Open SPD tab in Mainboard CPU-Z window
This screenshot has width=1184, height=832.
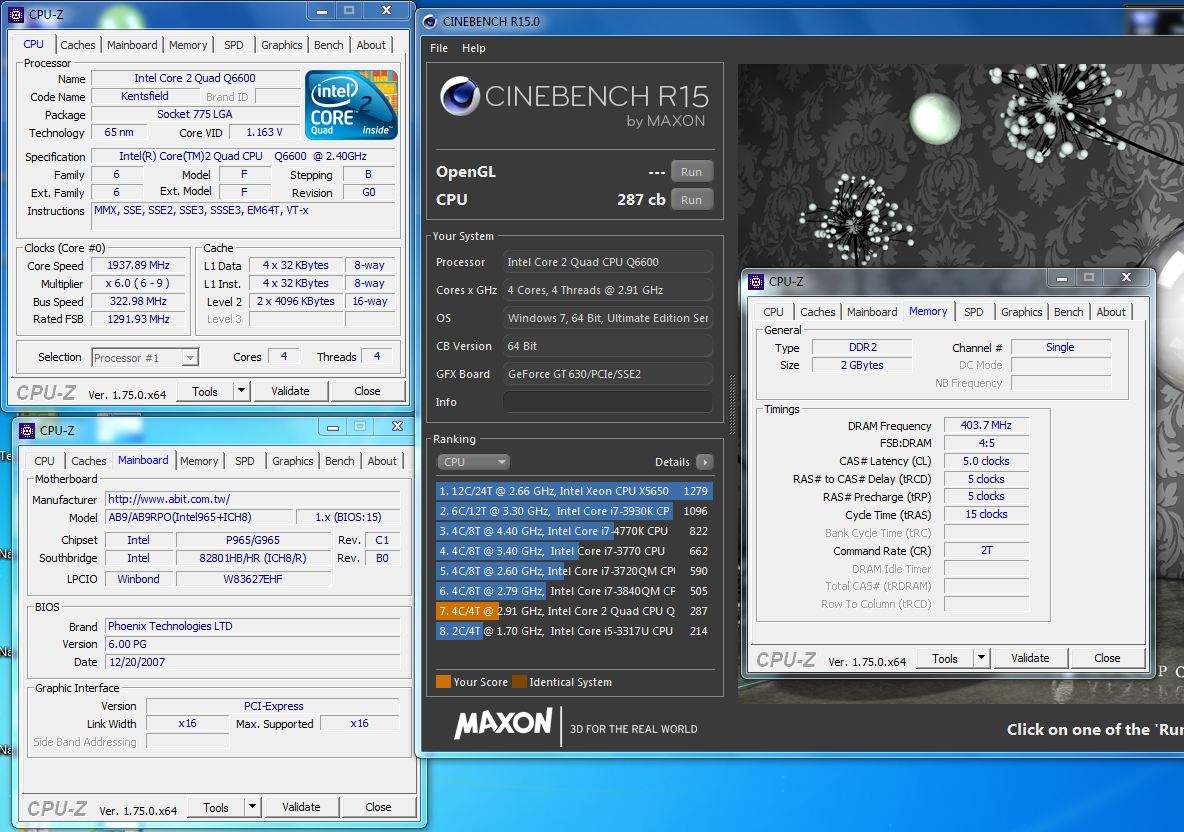tap(245, 461)
